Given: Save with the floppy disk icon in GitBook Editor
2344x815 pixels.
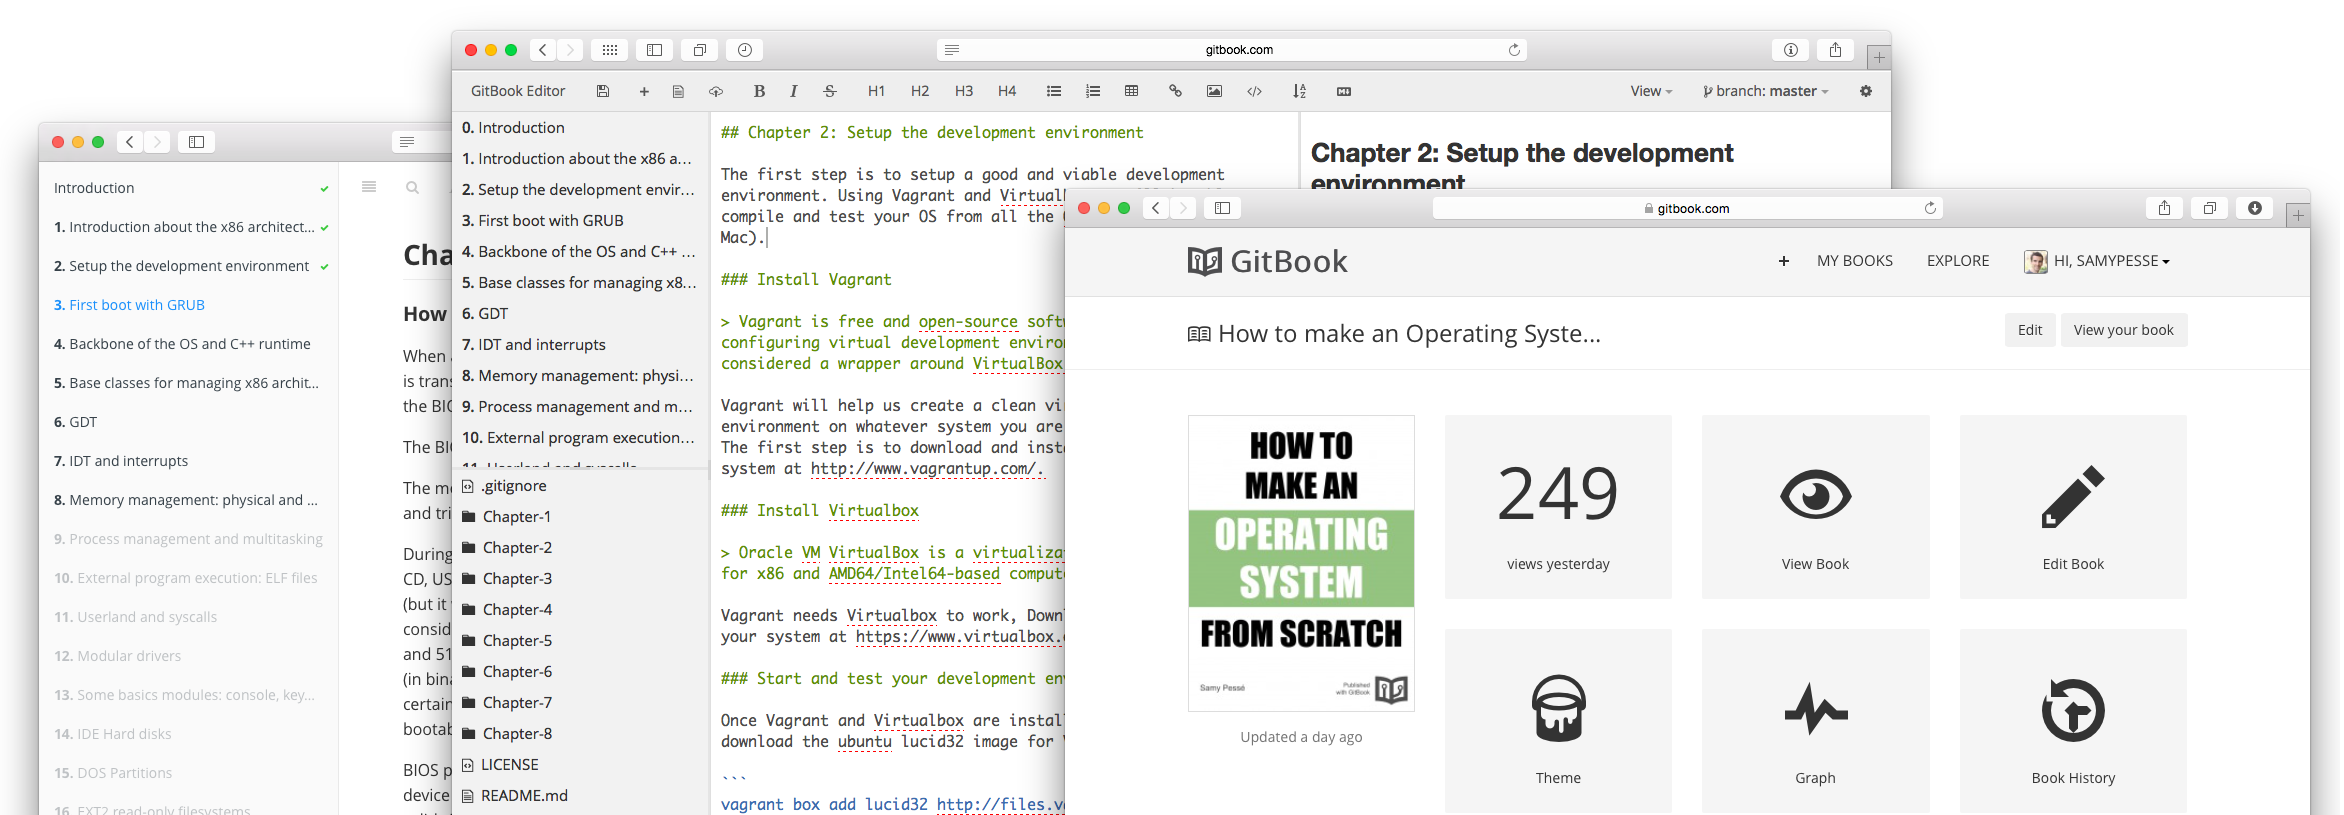Looking at the screenshot, I should tap(602, 91).
